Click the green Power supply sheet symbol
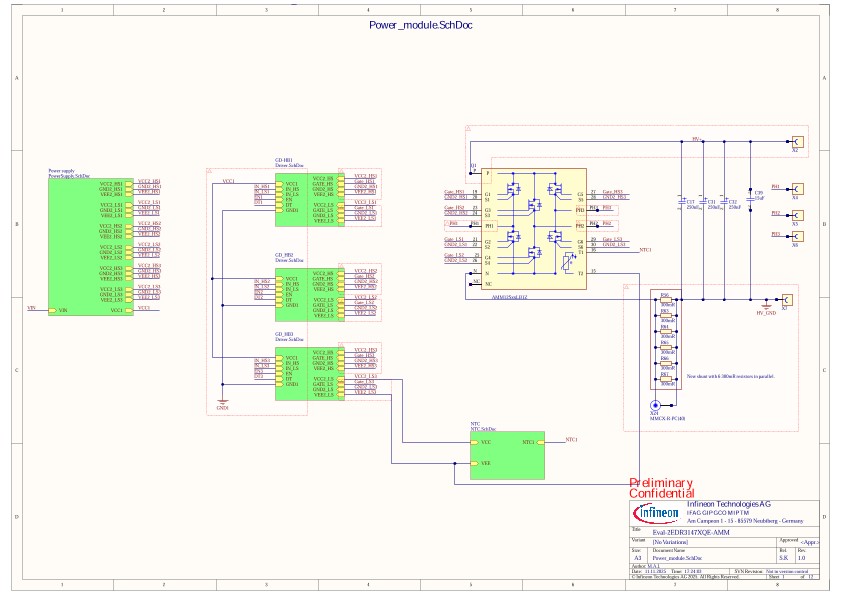This screenshot has height=595, width=842. pos(91,247)
